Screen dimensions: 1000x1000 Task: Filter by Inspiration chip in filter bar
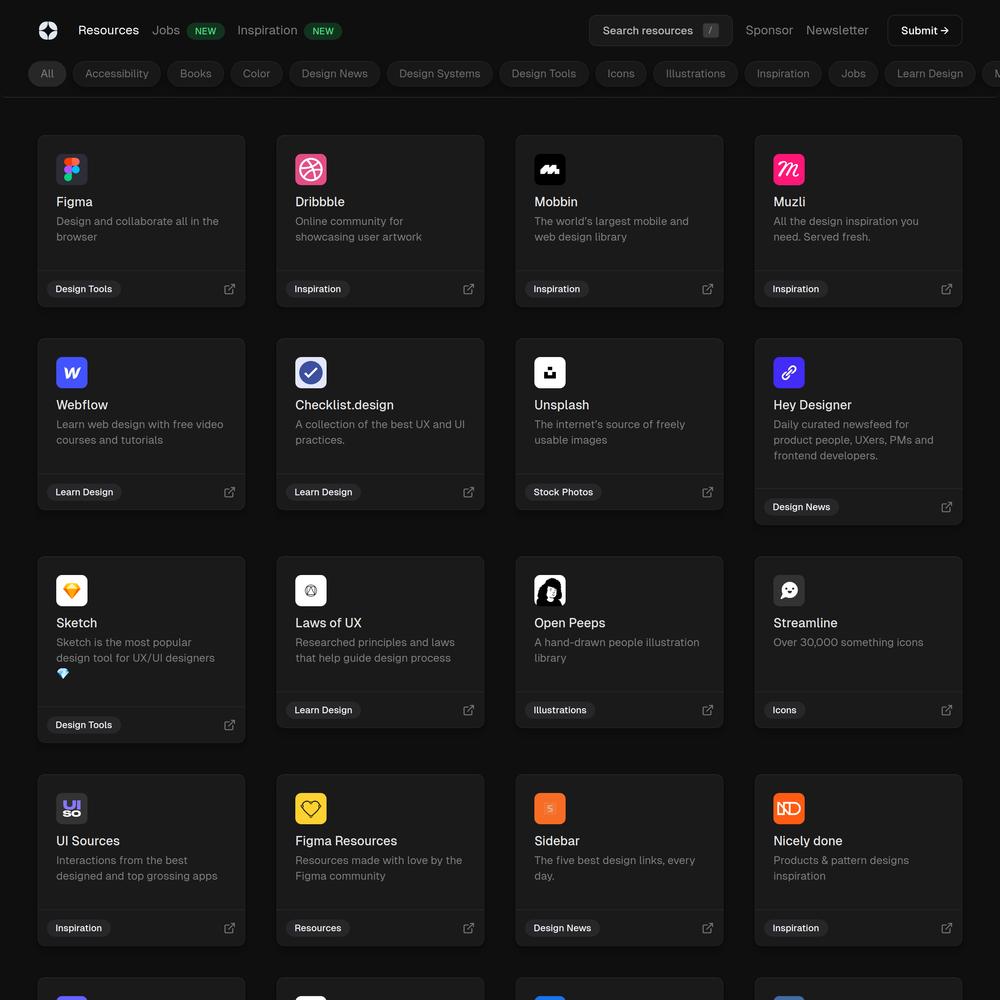pyautogui.click(x=783, y=73)
